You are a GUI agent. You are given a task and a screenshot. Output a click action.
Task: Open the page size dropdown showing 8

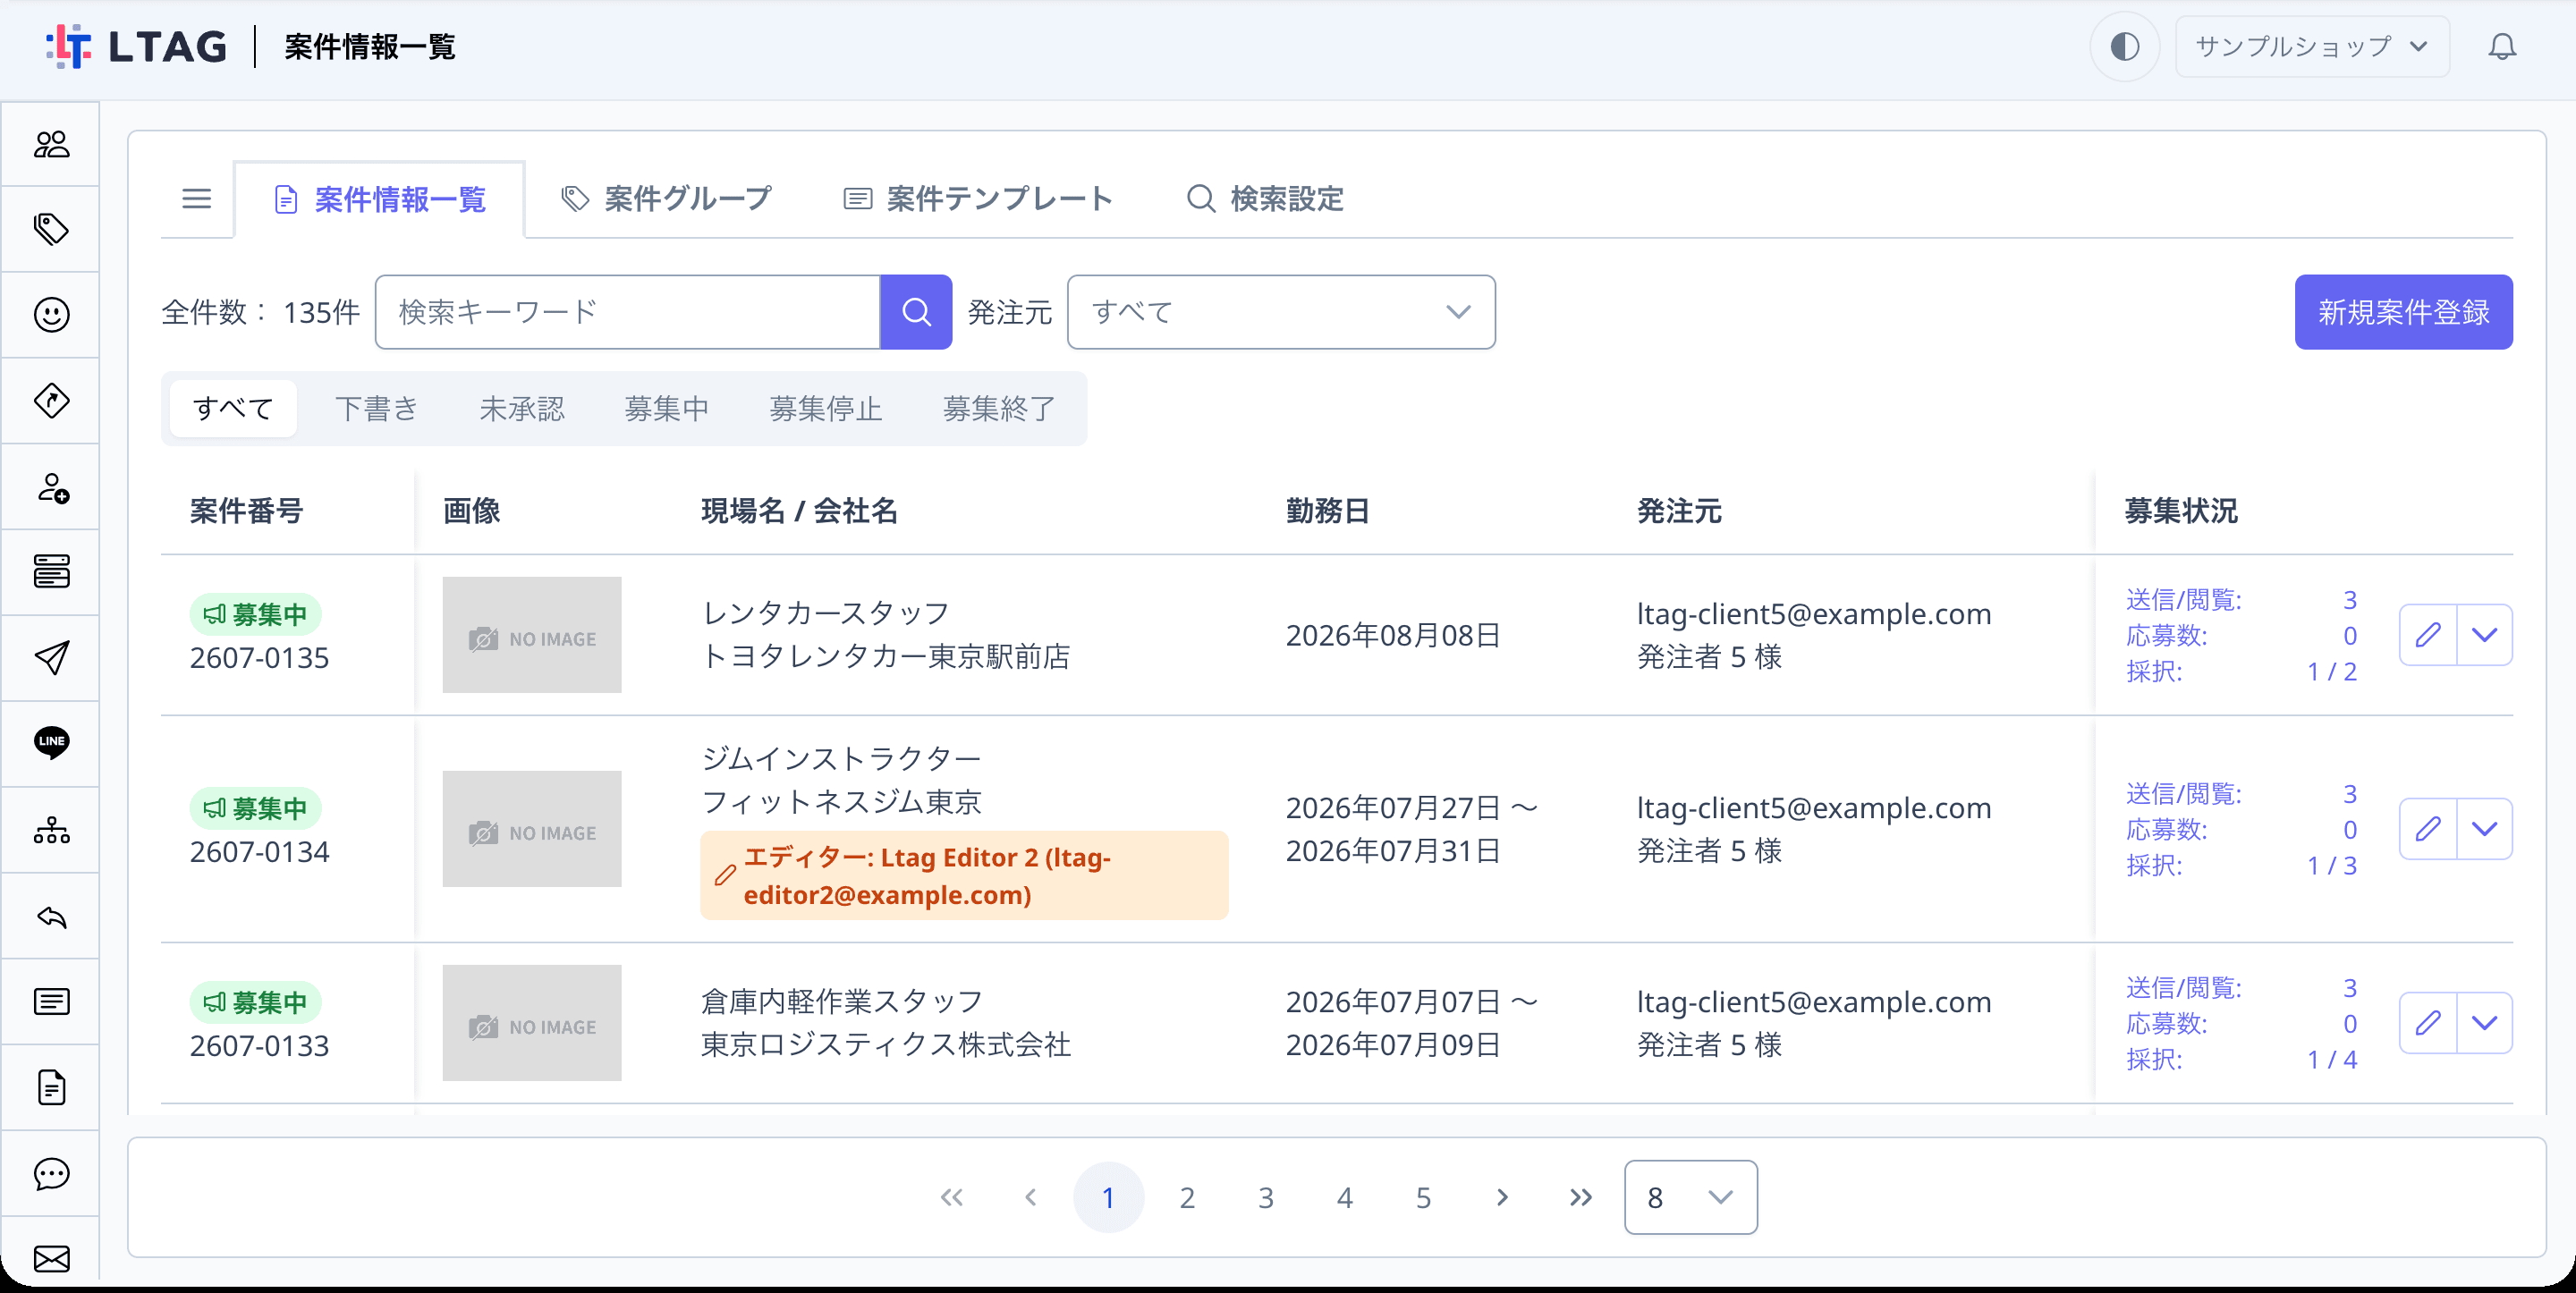pyautogui.click(x=1691, y=1197)
